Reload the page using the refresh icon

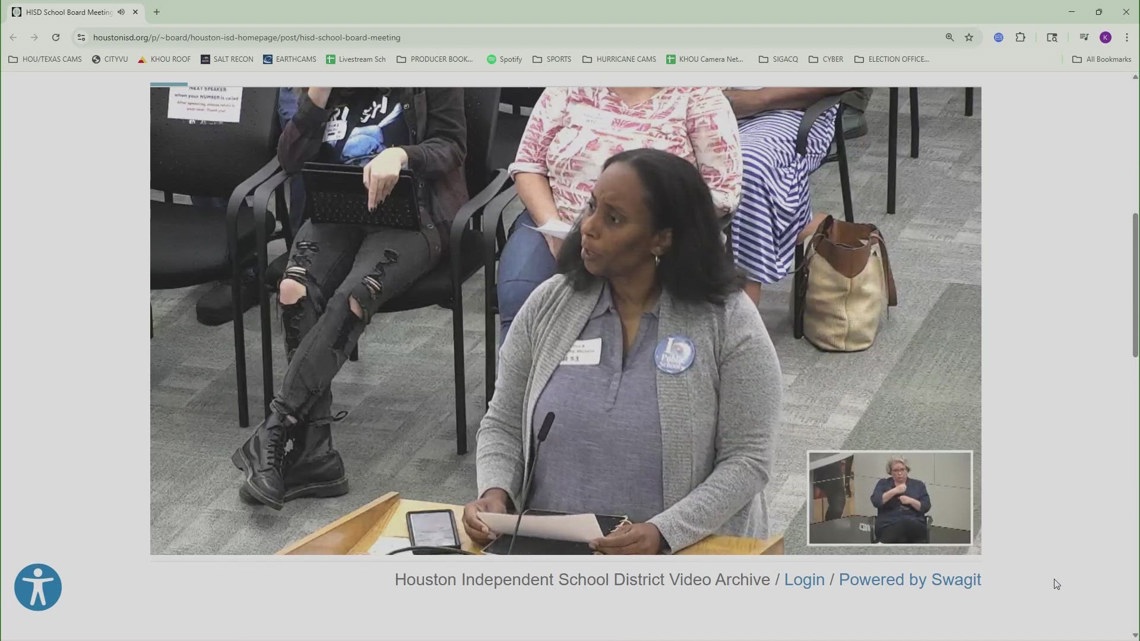[55, 37]
